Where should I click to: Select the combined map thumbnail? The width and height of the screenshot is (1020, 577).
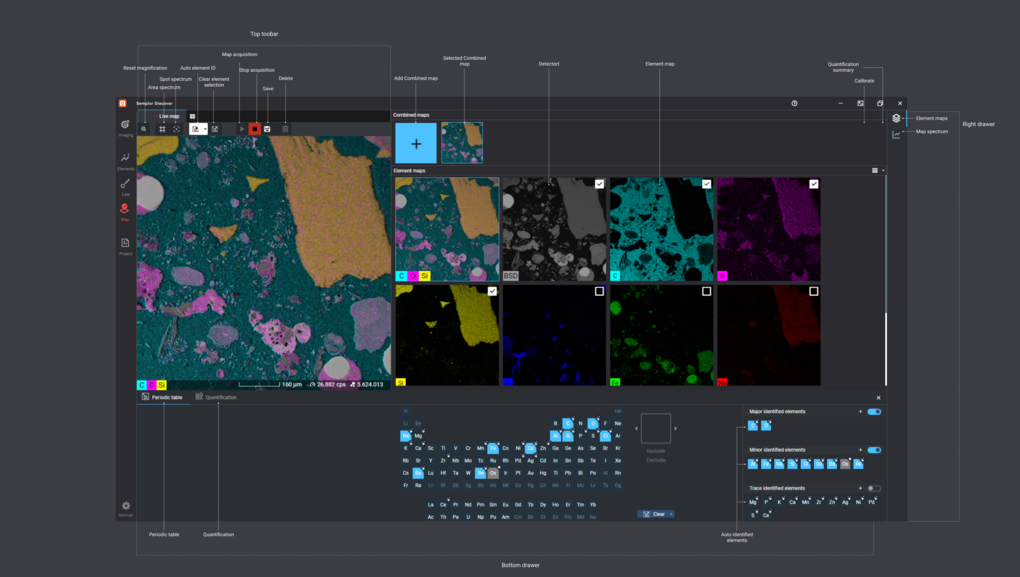tap(462, 143)
